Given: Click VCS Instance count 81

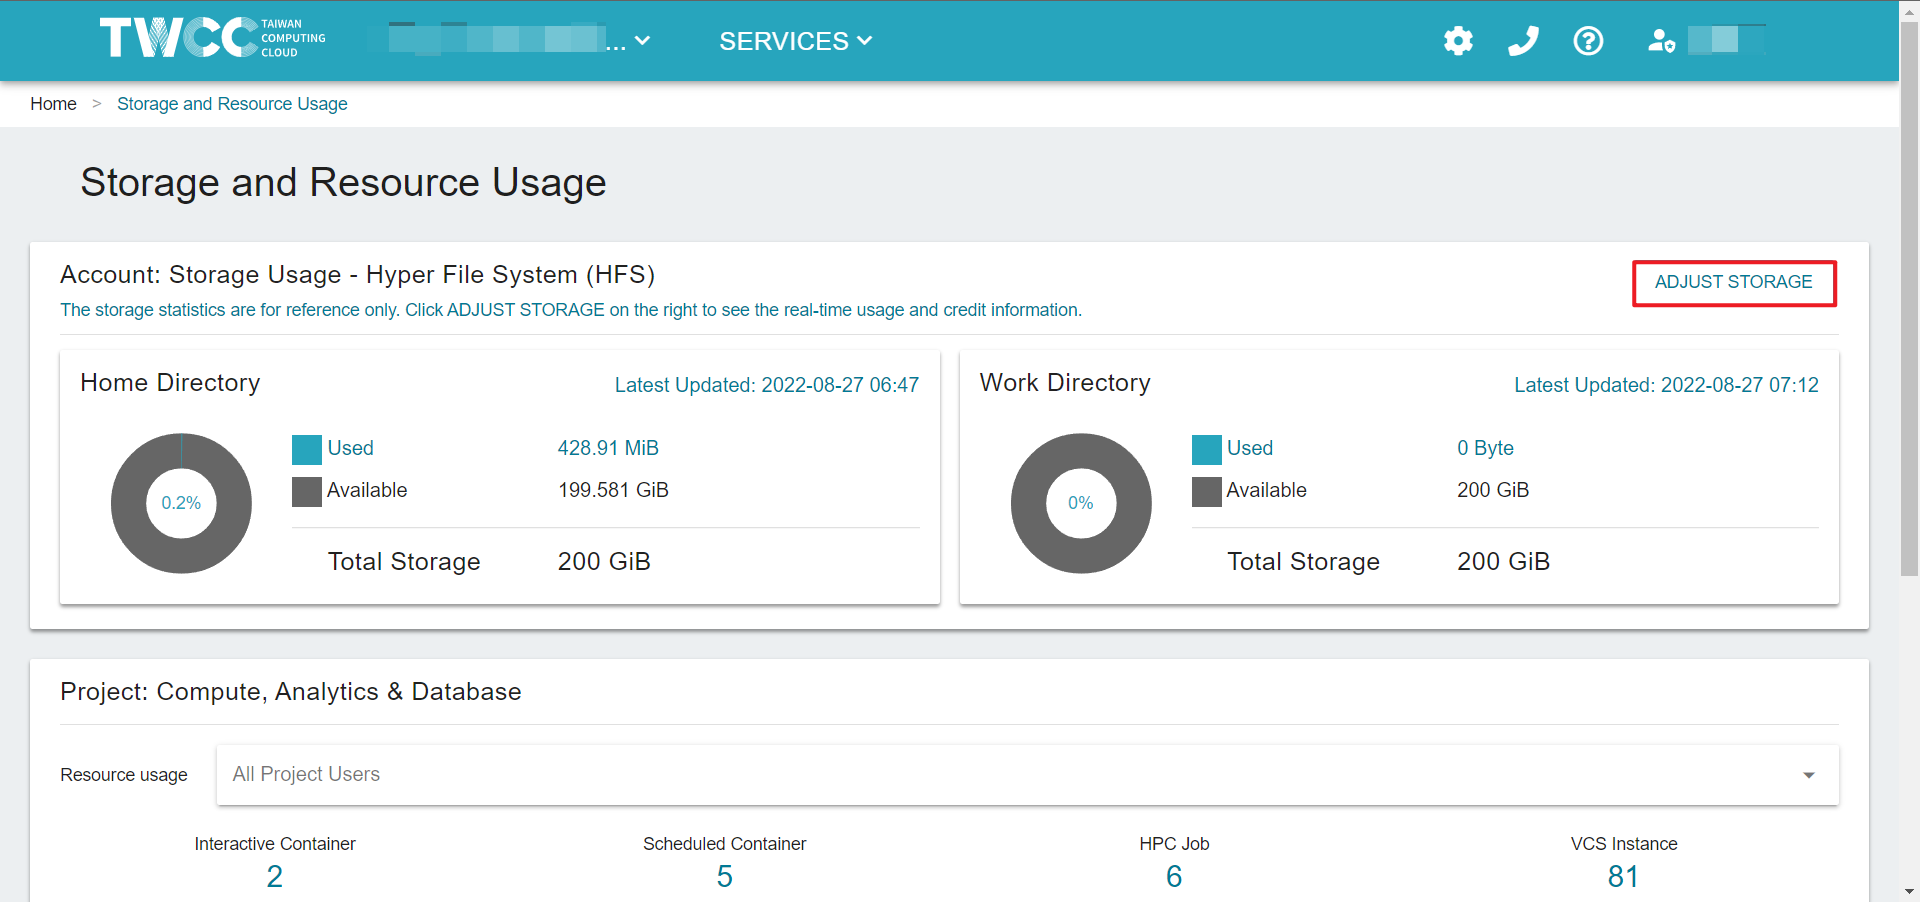Looking at the screenshot, I should tap(1623, 877).
